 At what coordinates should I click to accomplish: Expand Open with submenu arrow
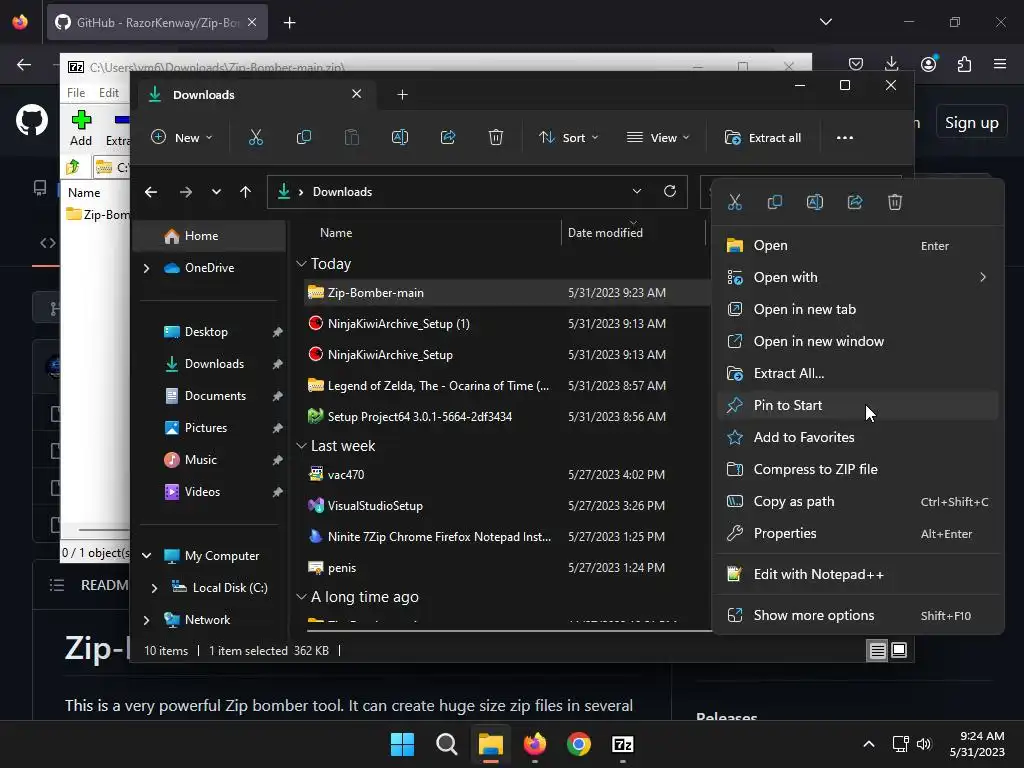[x=983, y=278]
